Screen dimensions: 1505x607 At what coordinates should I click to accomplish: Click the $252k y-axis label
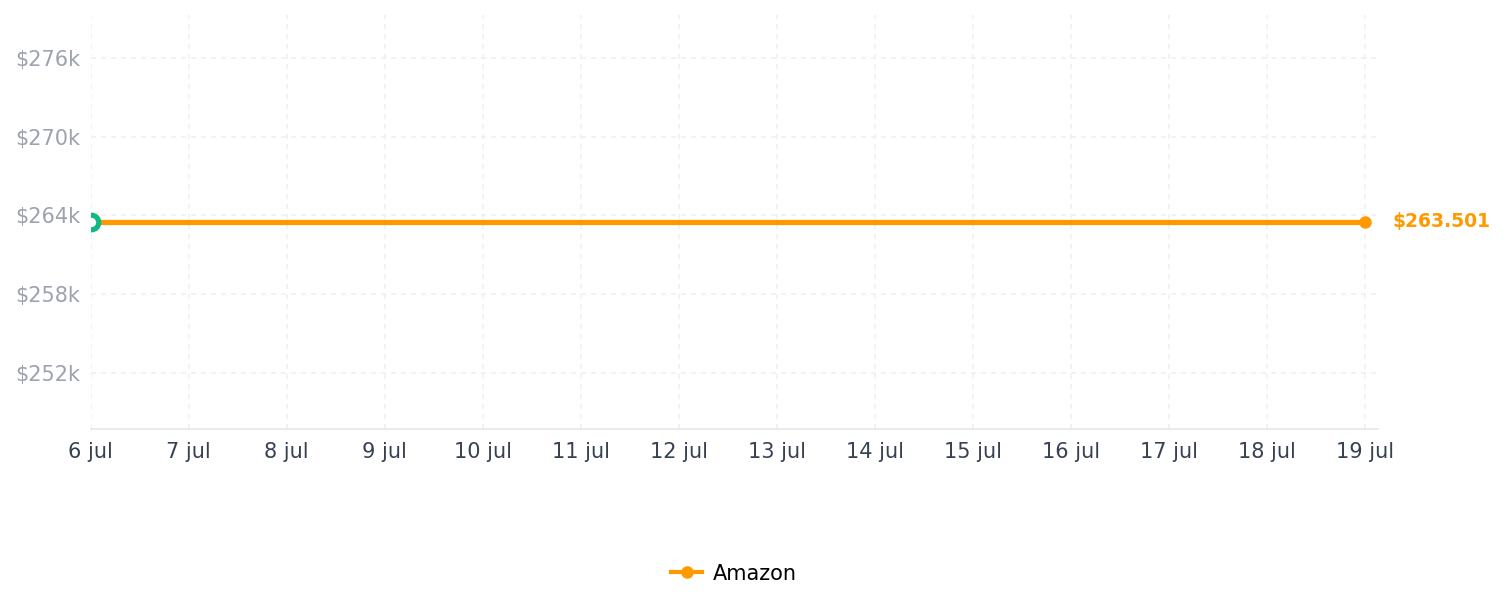tap(48, 374)
